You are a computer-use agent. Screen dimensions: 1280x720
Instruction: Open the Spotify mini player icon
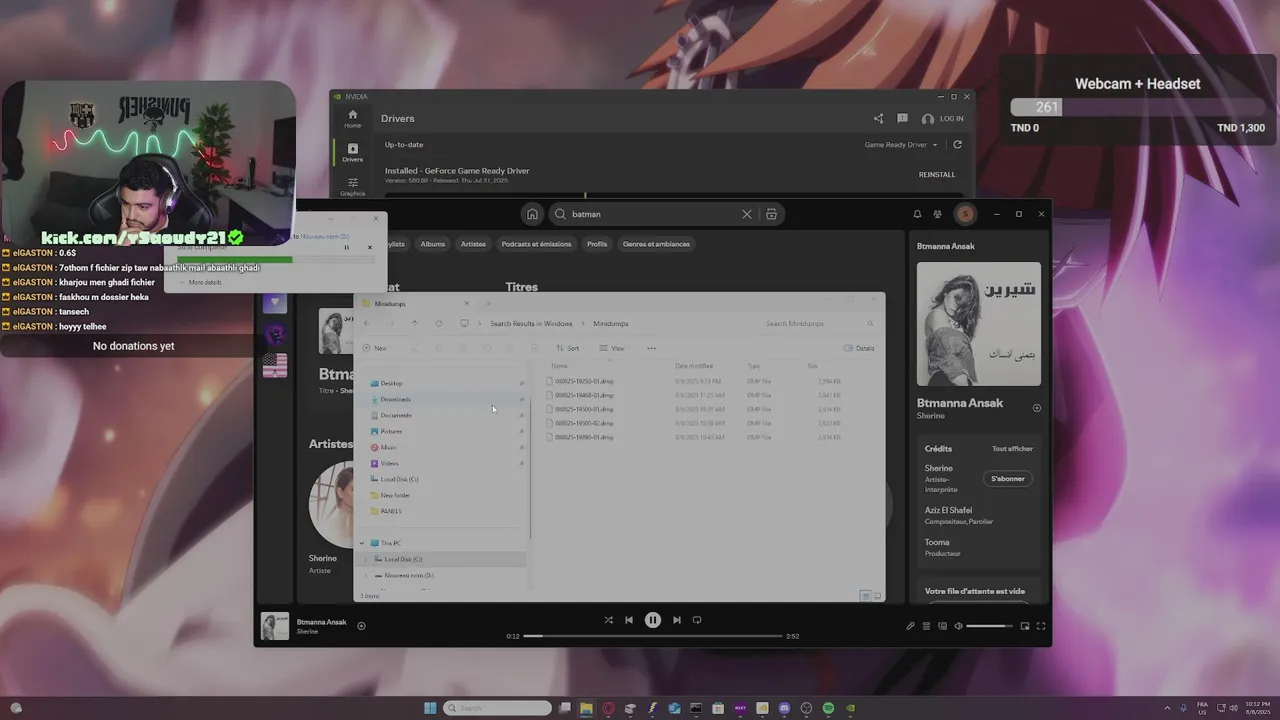(1025, 626)
